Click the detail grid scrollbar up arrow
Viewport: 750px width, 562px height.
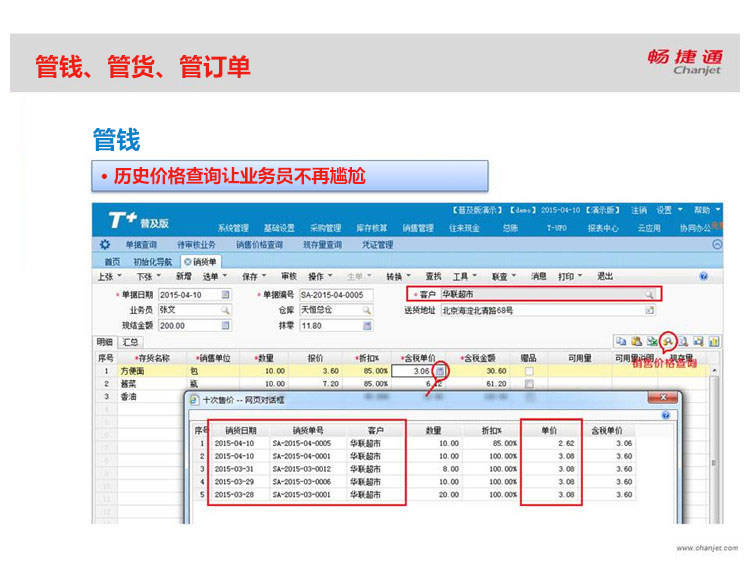pyautogui.click(x=714, y=371)
